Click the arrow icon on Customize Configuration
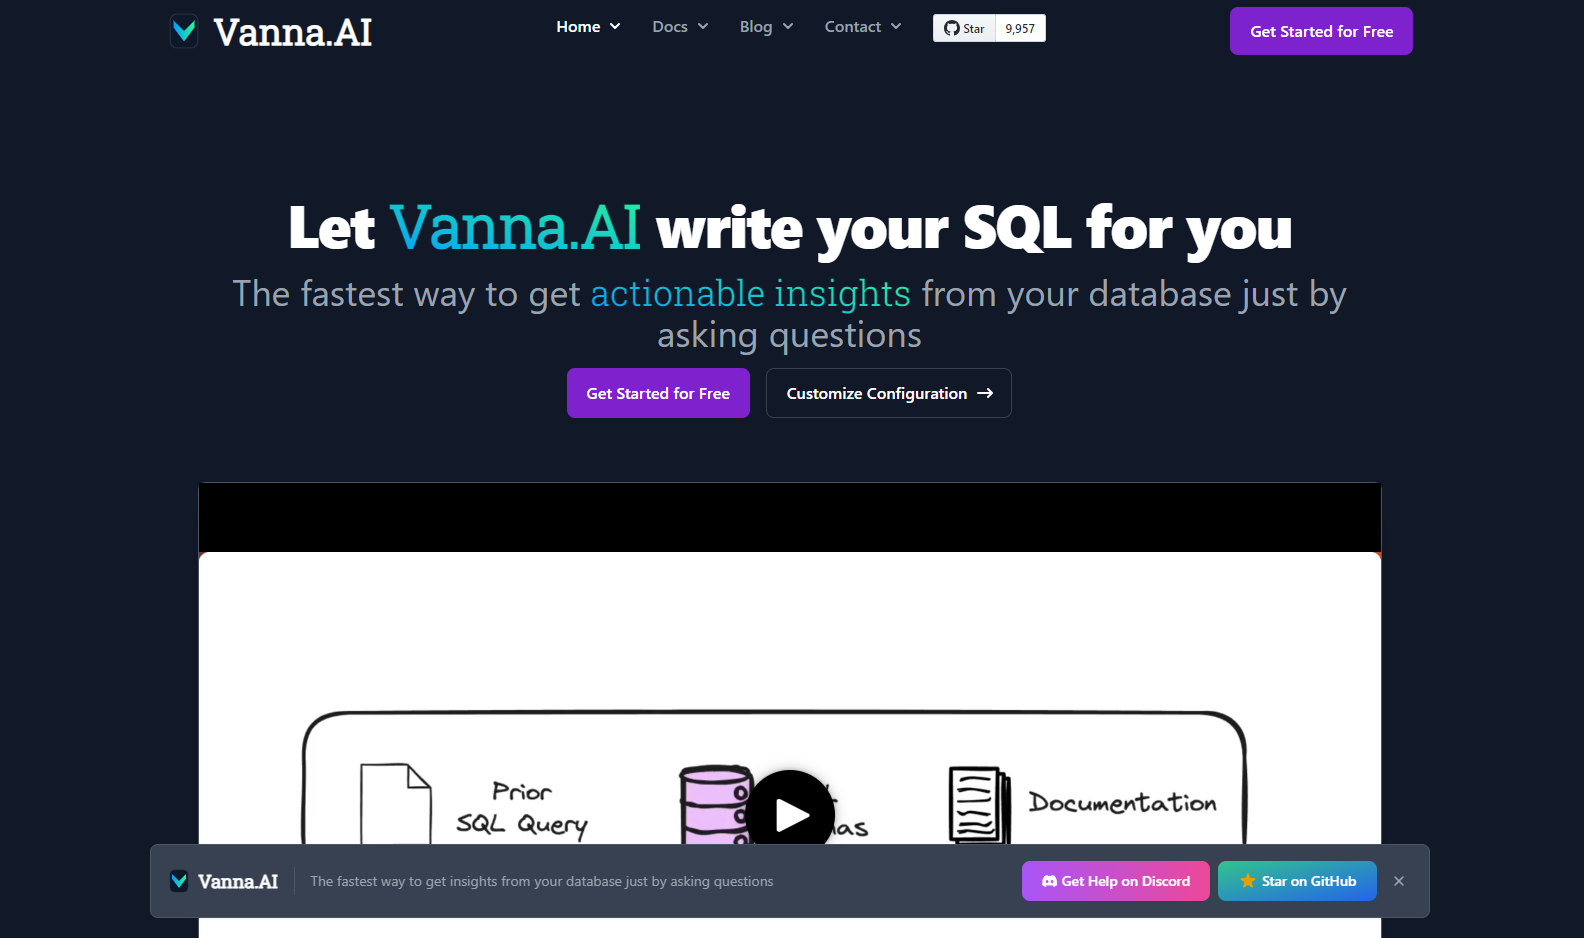Screen dimensions: 1584x938 tap(985, 393)
